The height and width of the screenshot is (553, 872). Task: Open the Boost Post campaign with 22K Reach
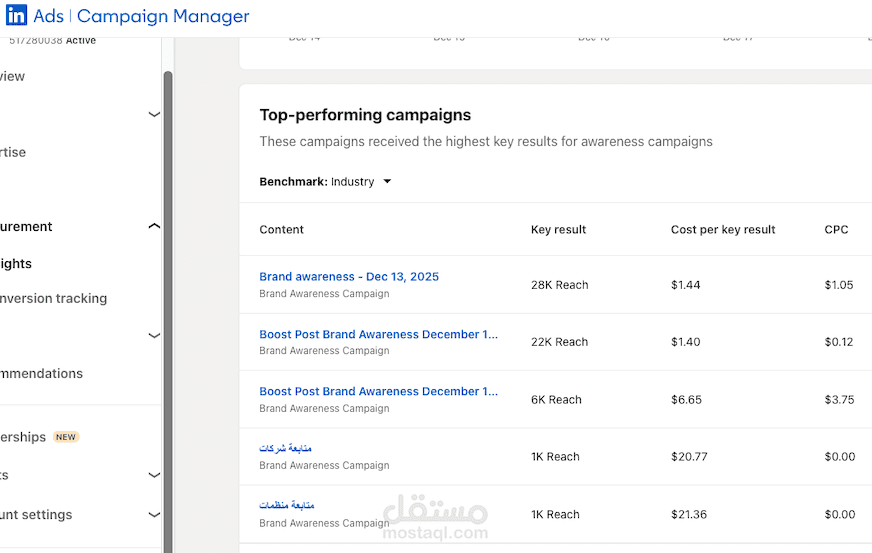point(378,334)
